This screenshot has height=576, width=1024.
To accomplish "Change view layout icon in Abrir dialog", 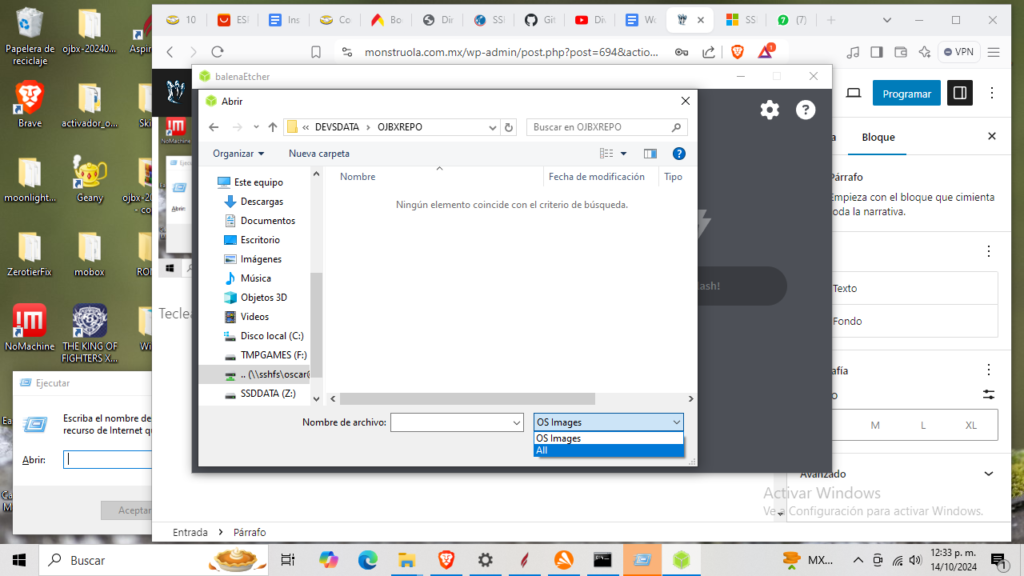I will 606,153.
